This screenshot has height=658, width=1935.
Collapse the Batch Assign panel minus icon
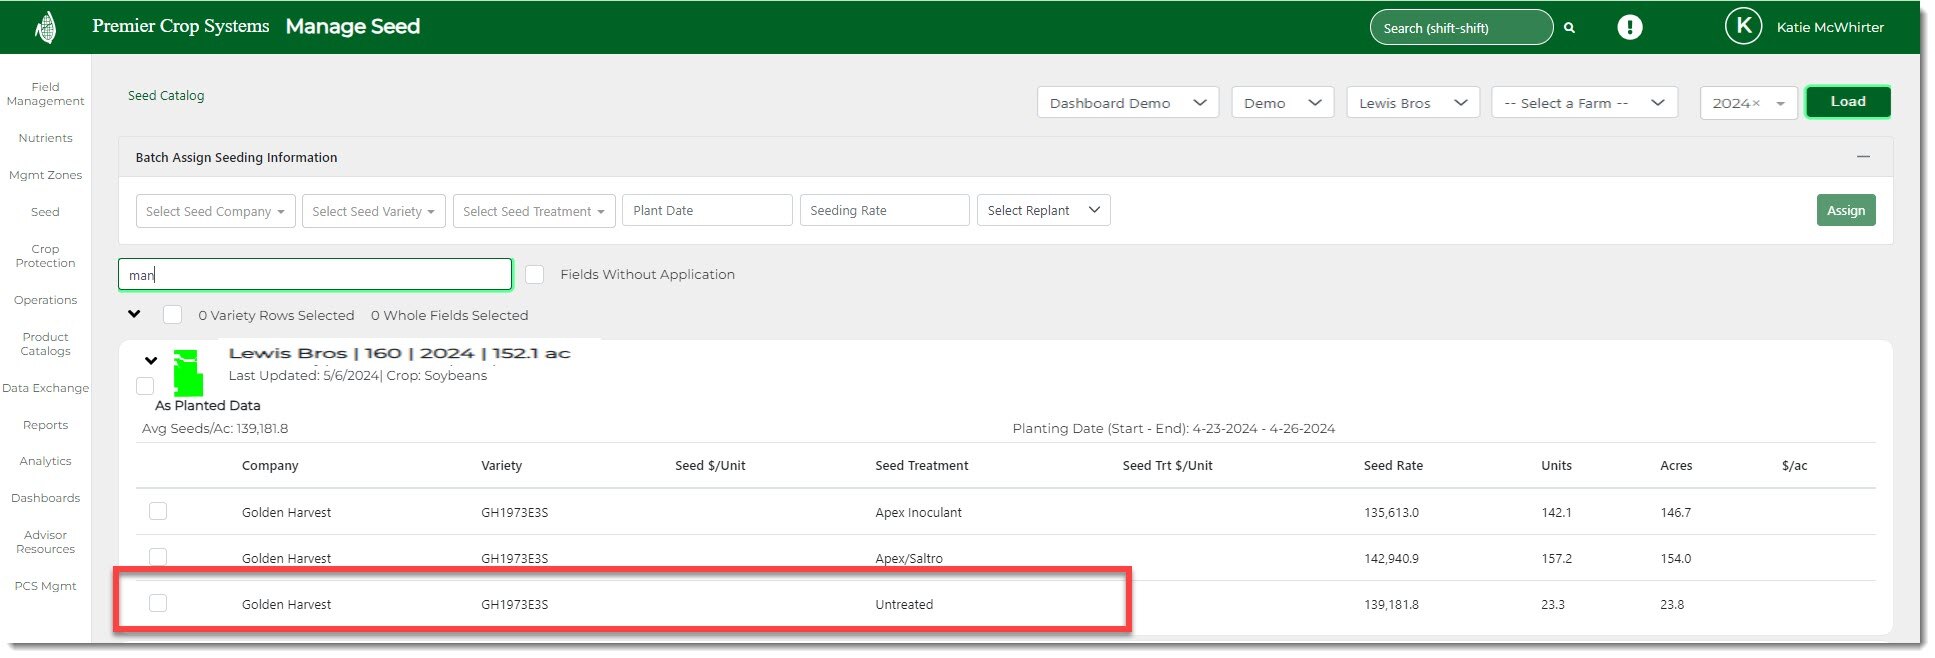[x=1862, y=157]
